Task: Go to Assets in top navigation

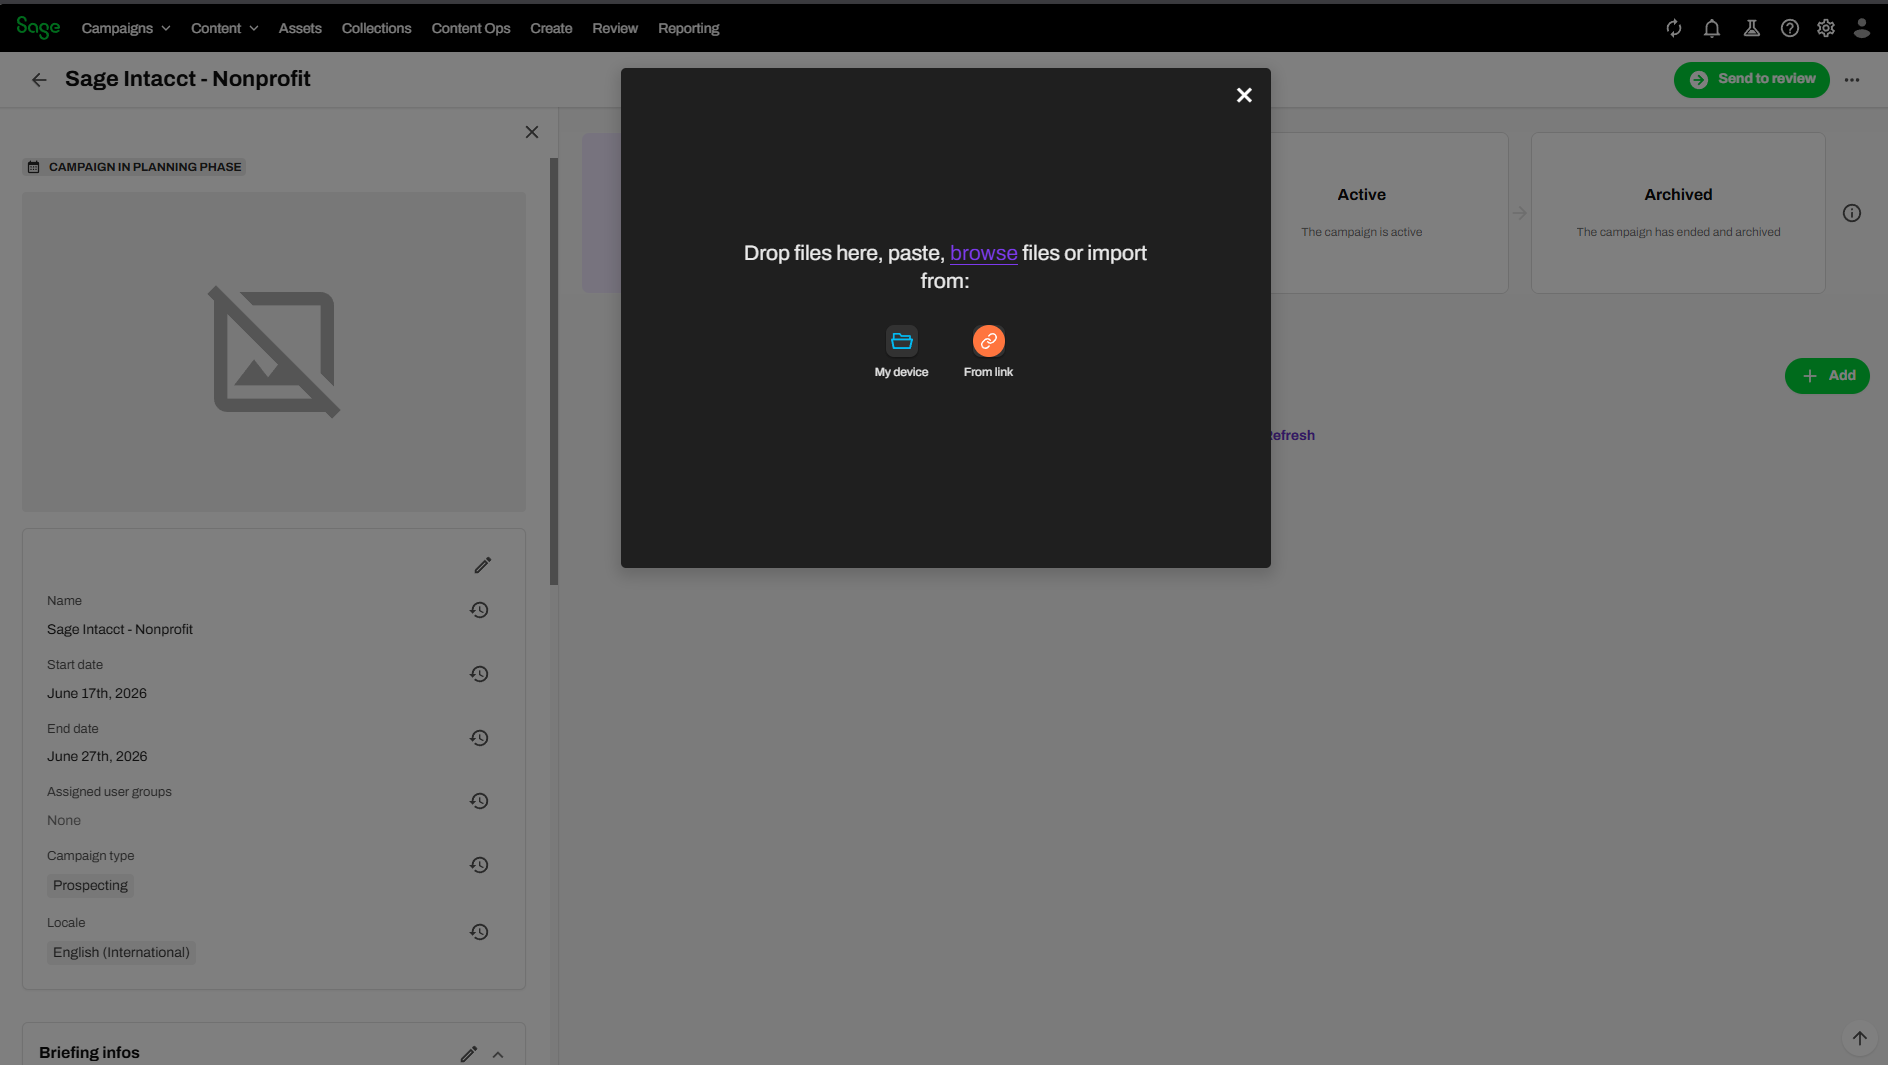Action: pyautogui.click(x=300, y=28)
